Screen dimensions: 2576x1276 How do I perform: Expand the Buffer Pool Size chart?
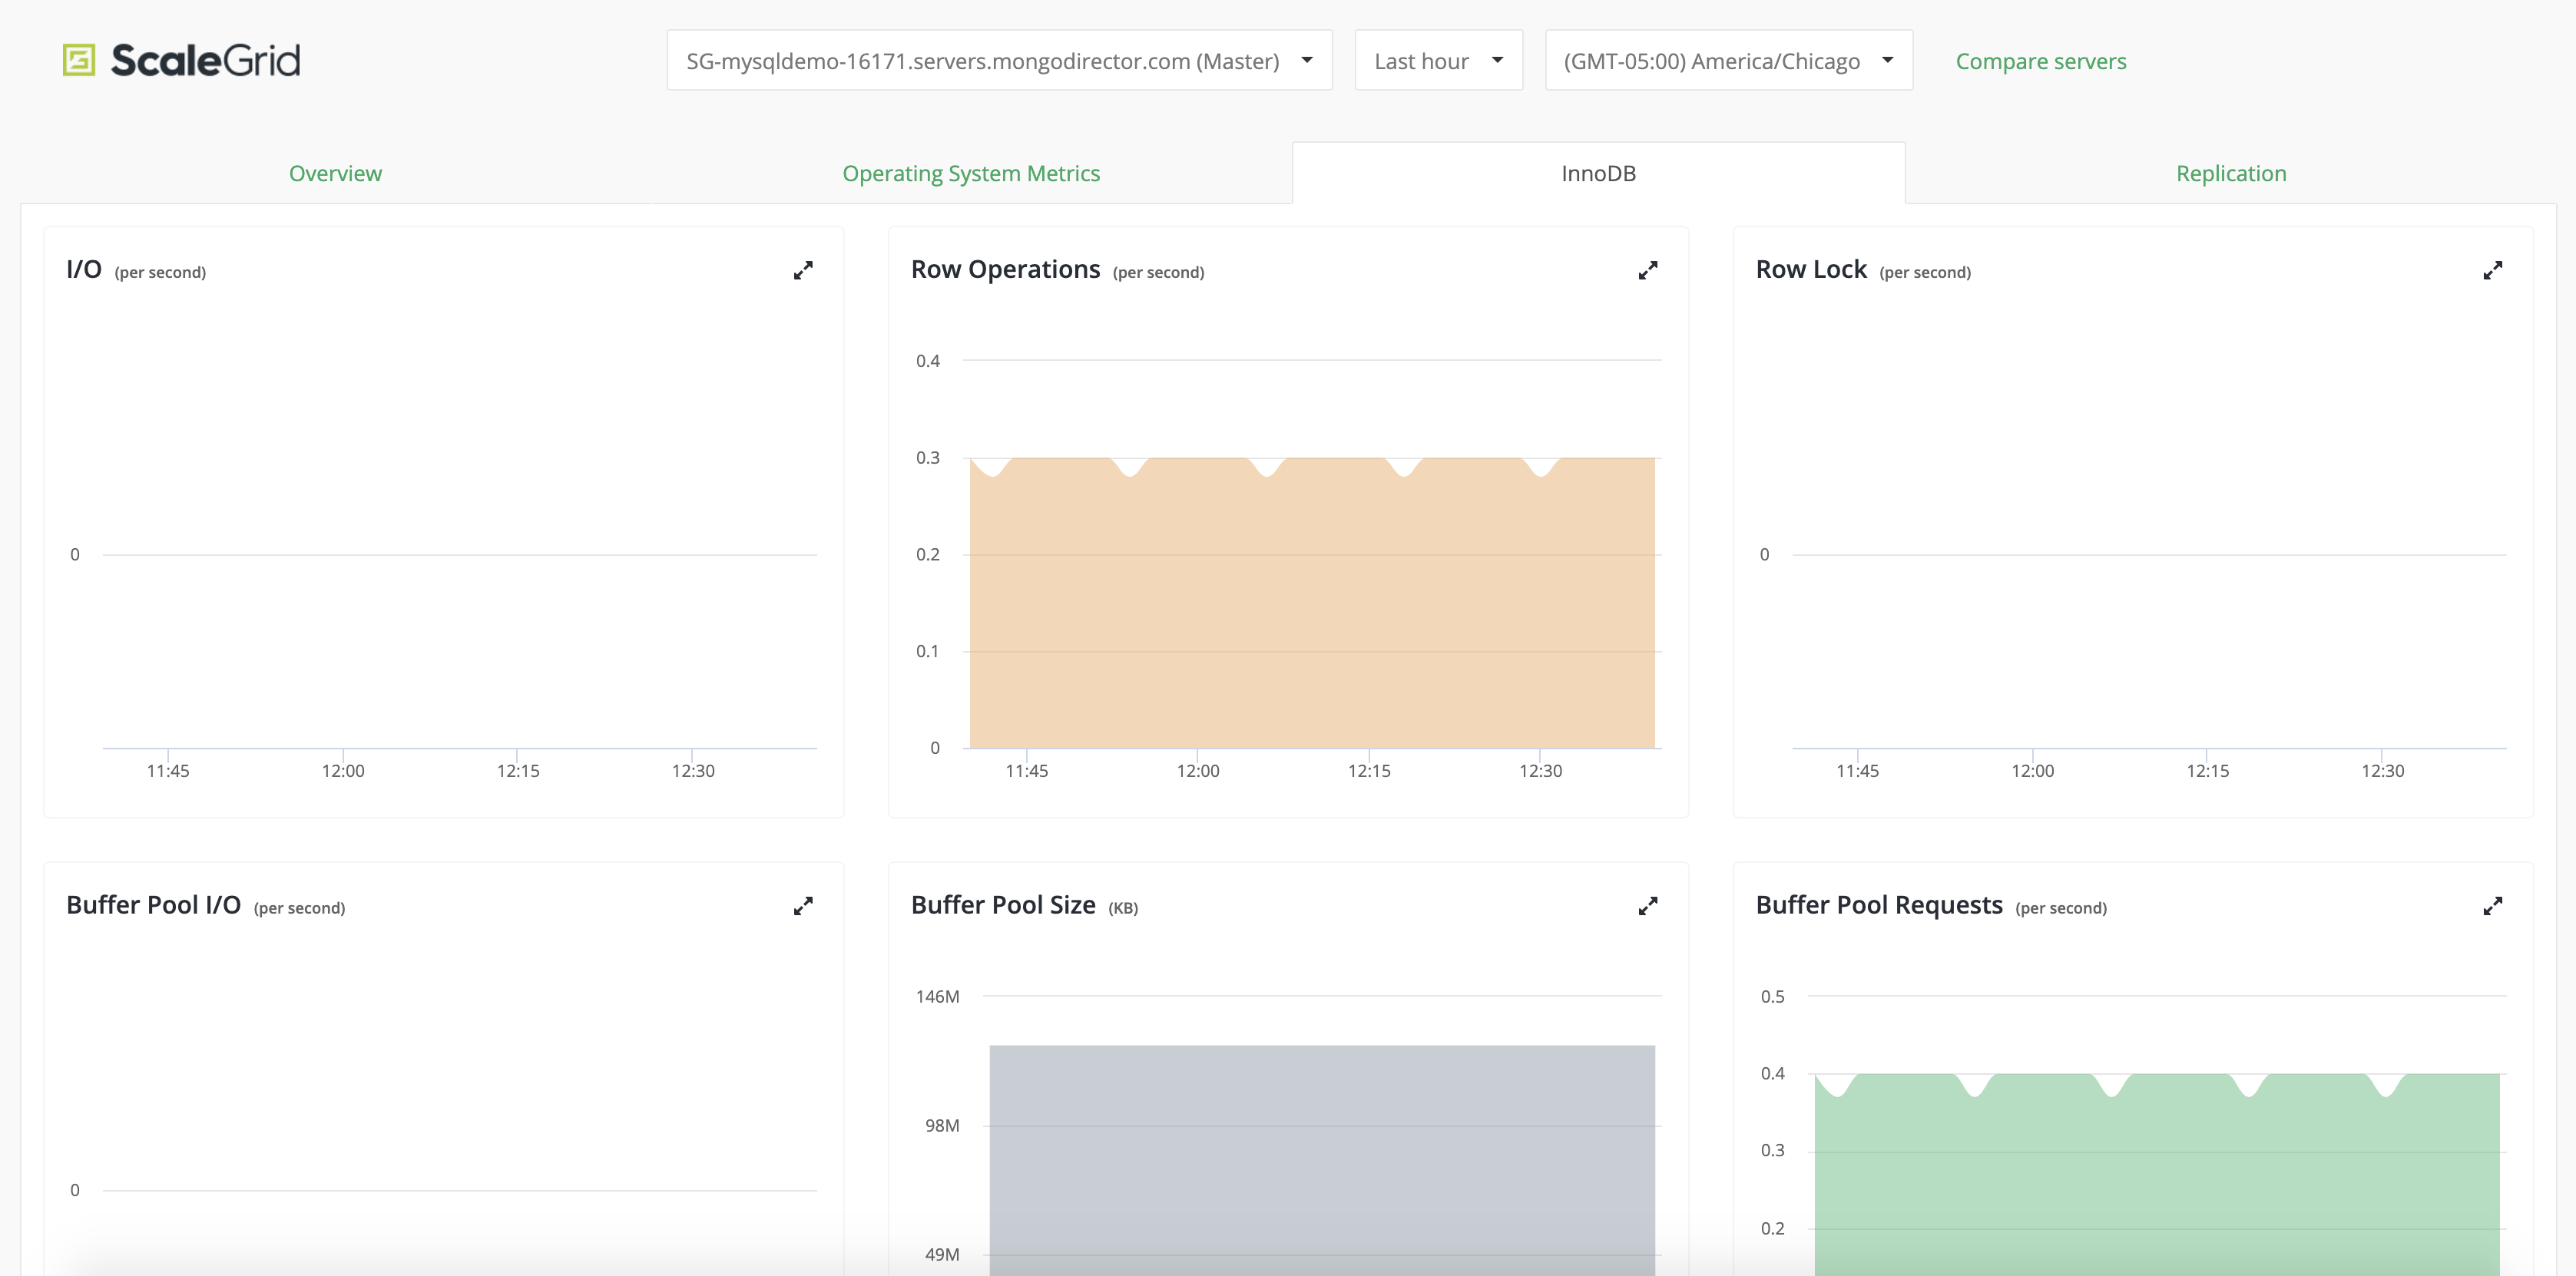[1648, 906]
